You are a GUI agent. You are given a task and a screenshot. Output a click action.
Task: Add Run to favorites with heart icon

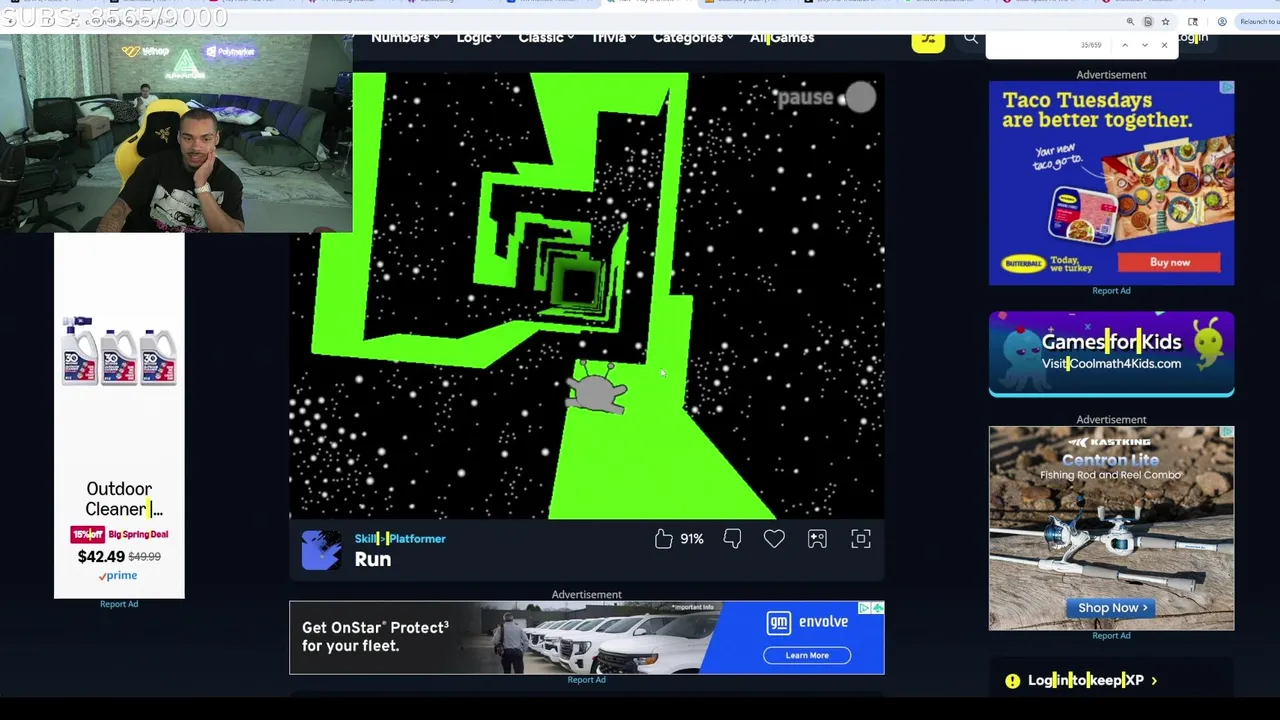(774, 539)
